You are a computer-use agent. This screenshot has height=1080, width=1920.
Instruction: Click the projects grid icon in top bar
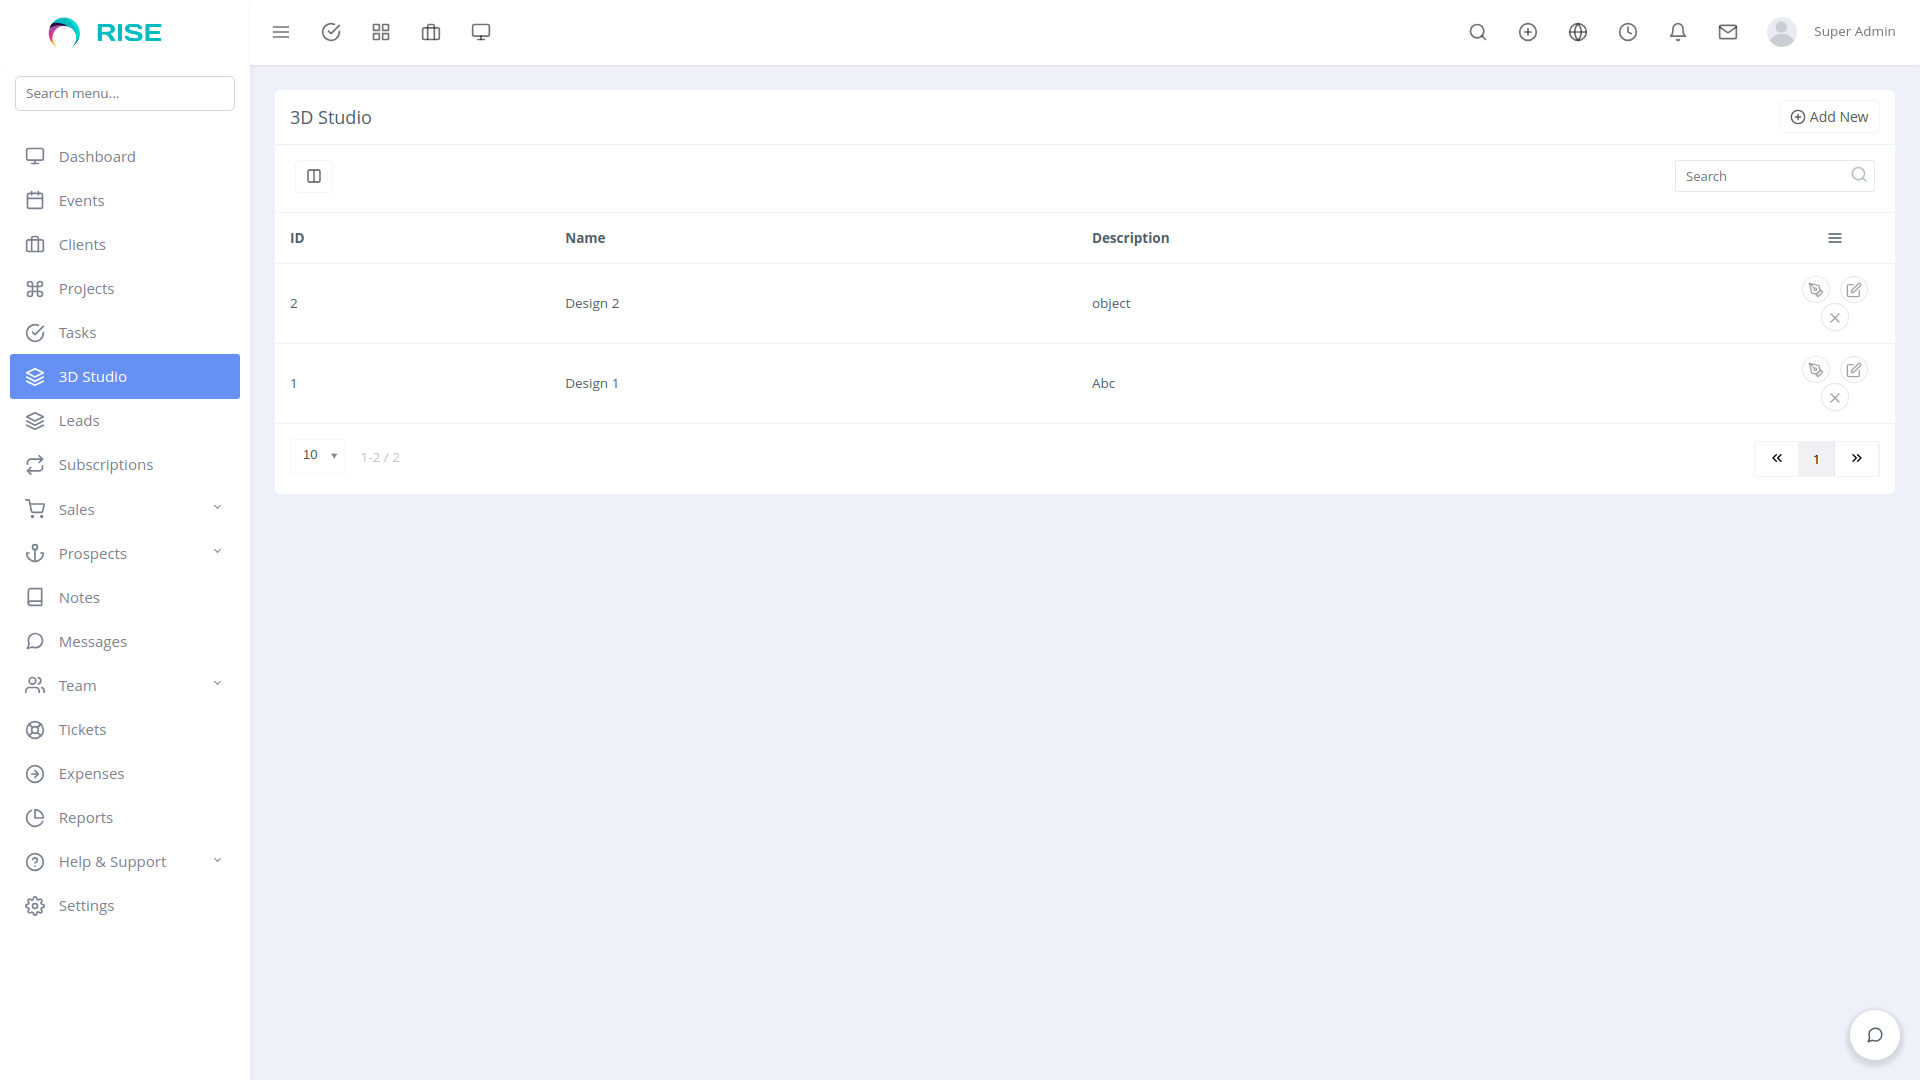pyautogui.click(x=381, y=32)
